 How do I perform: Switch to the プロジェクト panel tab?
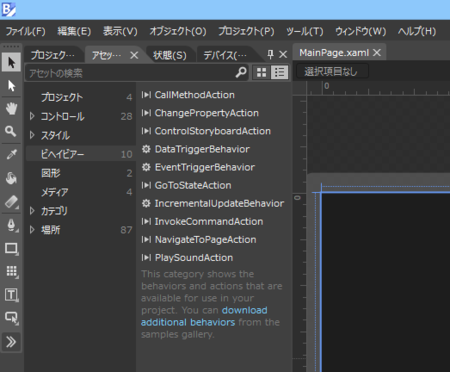[x=53, y=55]
